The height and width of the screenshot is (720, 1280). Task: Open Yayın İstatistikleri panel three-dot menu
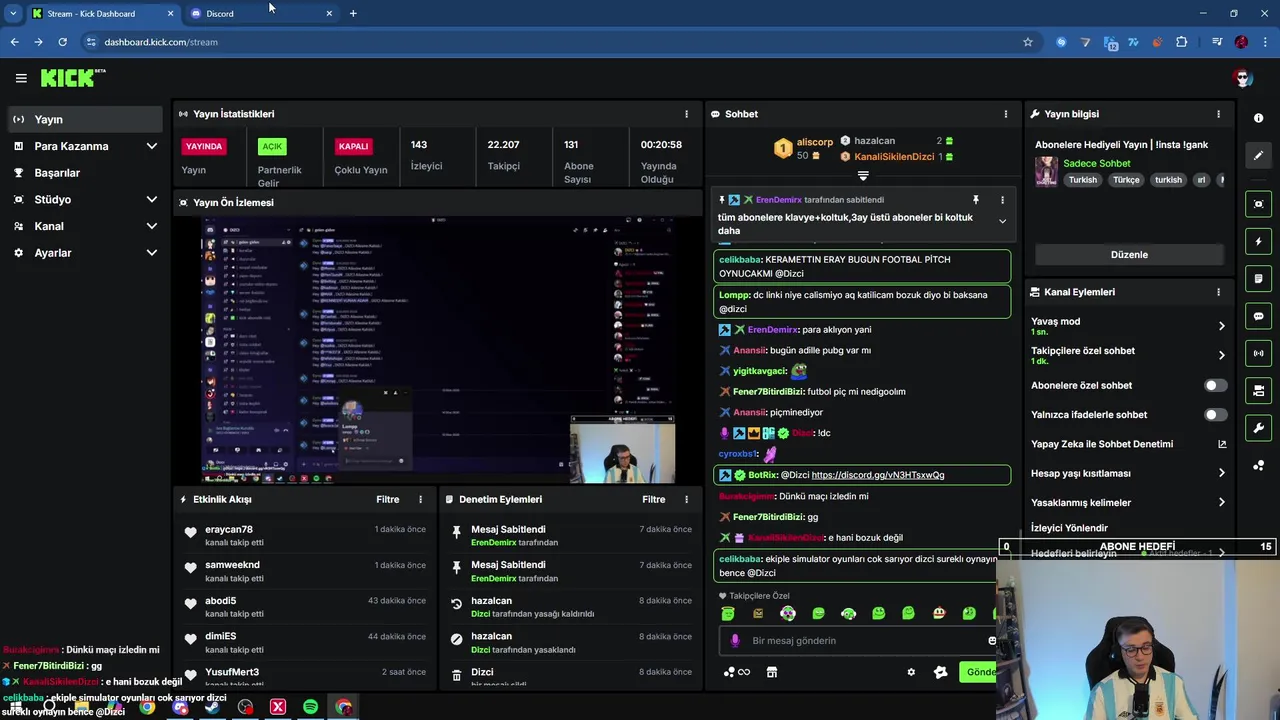pos(686,114)
